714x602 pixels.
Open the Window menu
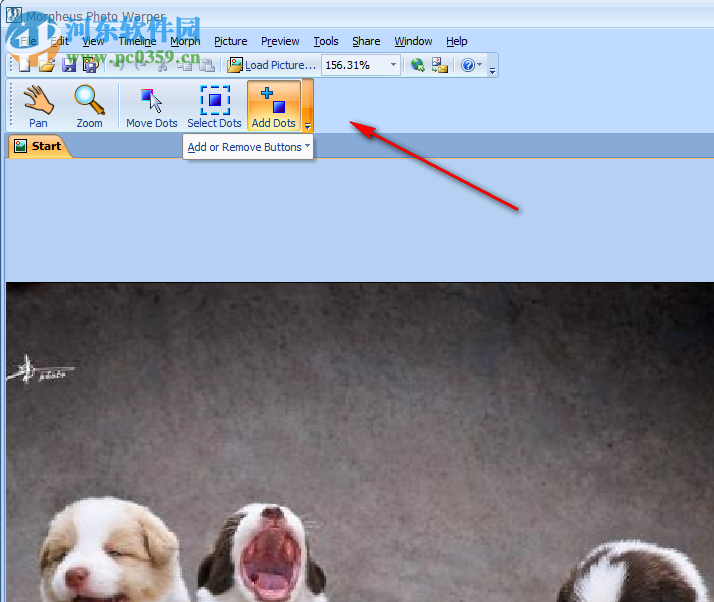coord(413,41)
